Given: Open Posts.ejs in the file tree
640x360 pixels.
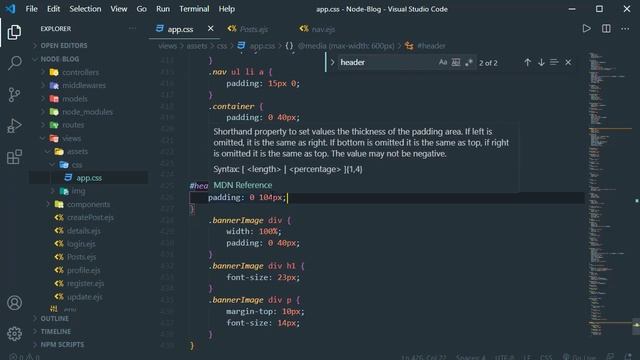Looking at the screenshot, I should (82, 257).
